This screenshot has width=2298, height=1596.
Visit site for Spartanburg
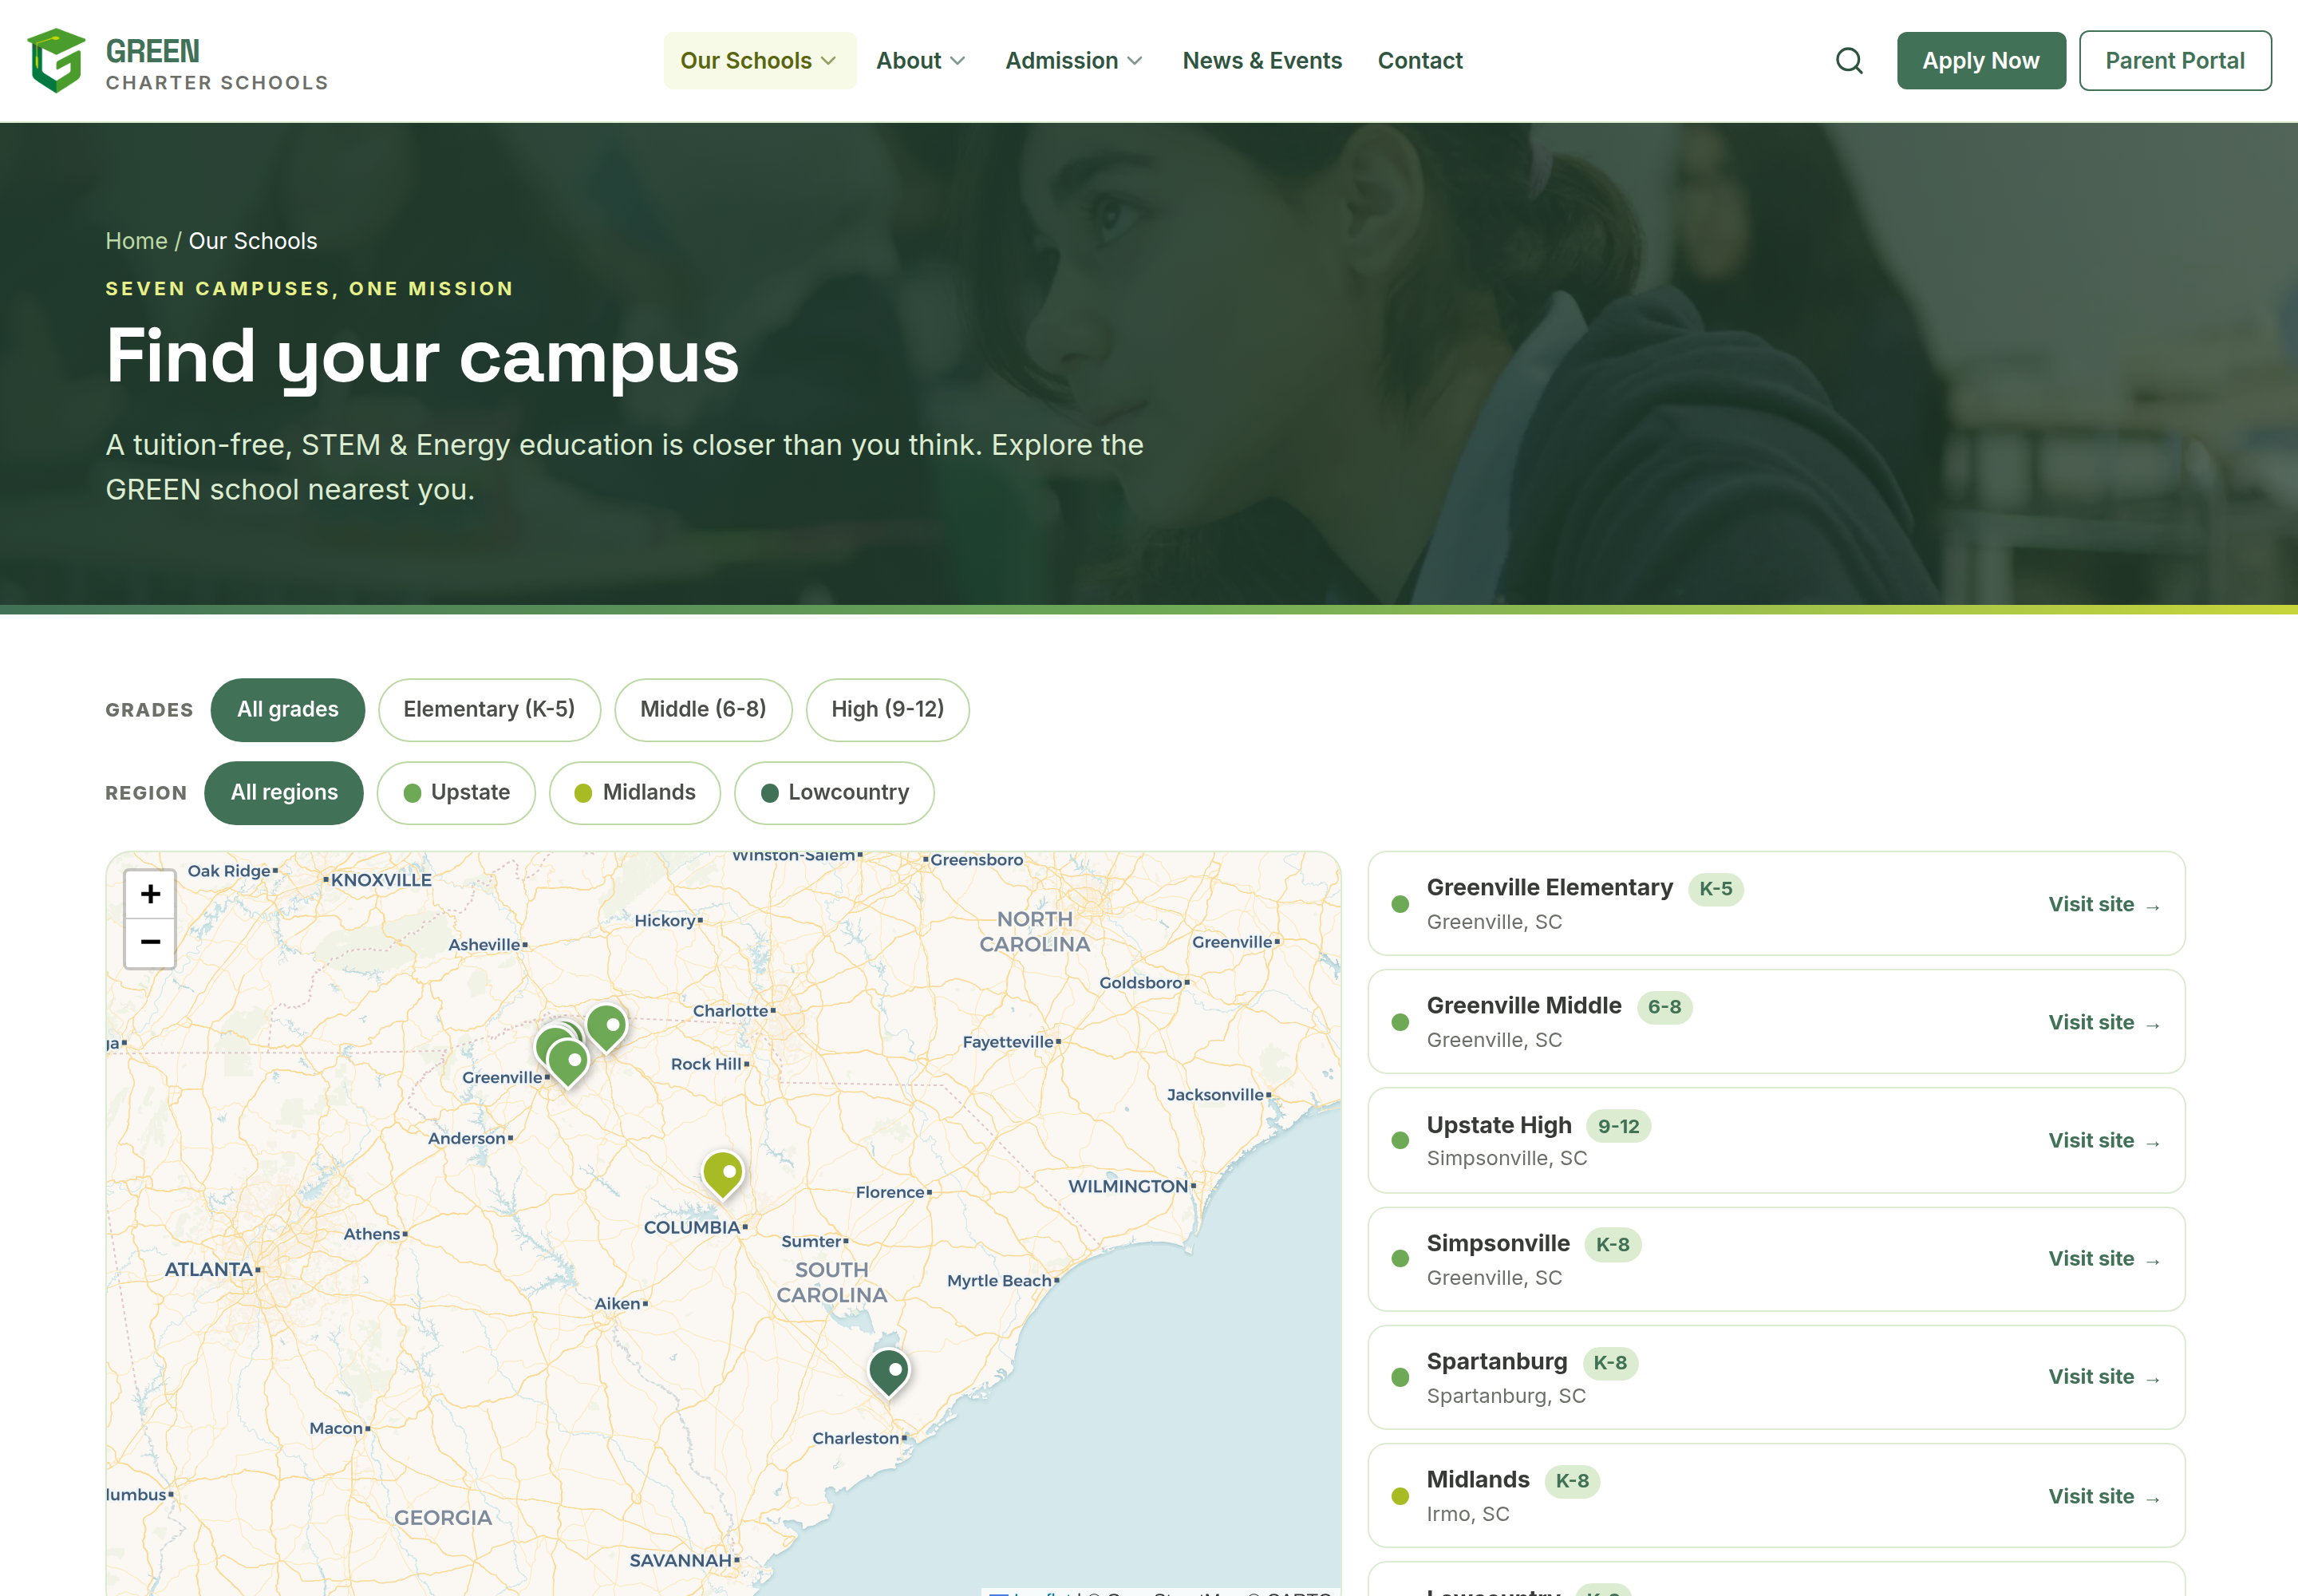point(2104,1377)
